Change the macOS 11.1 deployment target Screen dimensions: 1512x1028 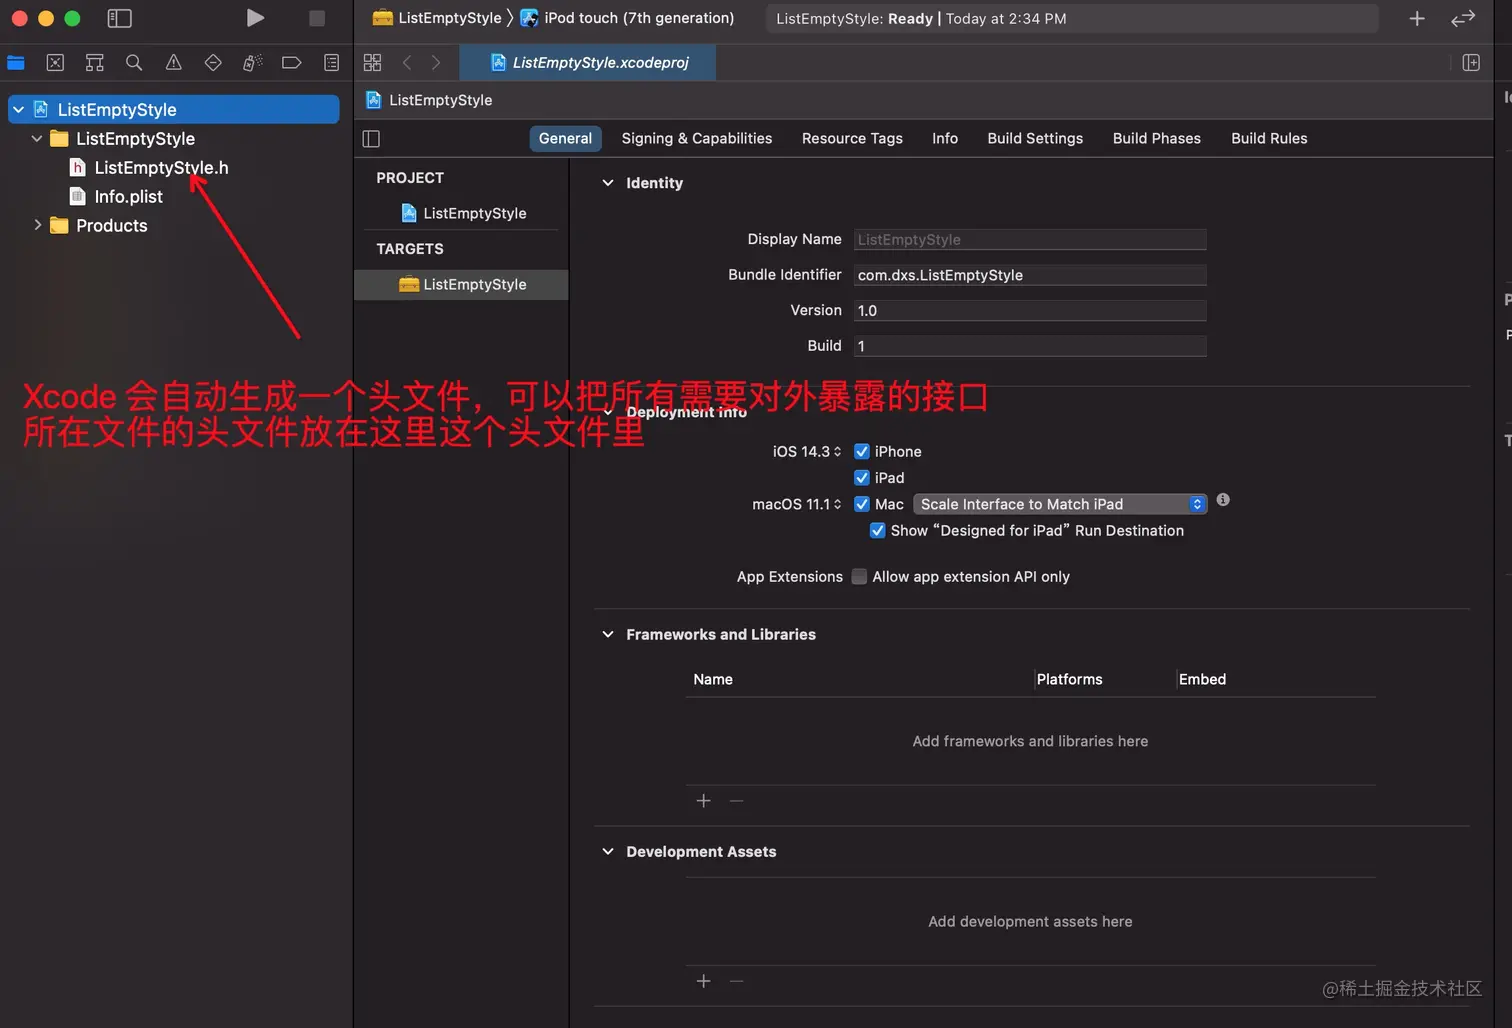[797, 504]
